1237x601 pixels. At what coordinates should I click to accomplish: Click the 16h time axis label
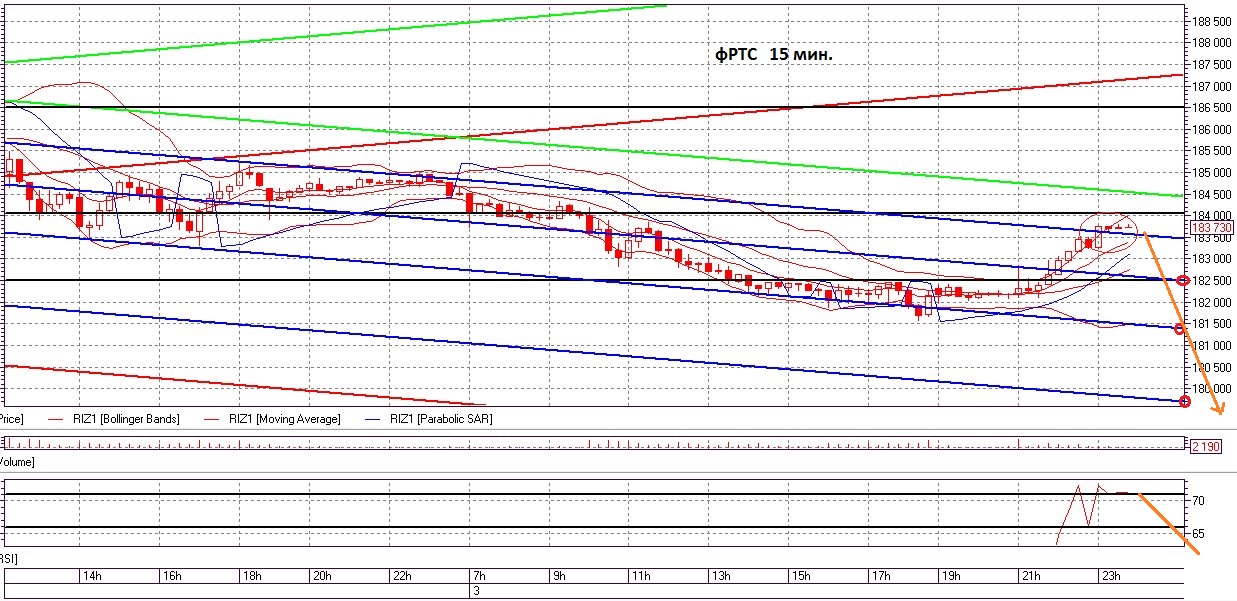pyautogui.click(x=171, y=576)
